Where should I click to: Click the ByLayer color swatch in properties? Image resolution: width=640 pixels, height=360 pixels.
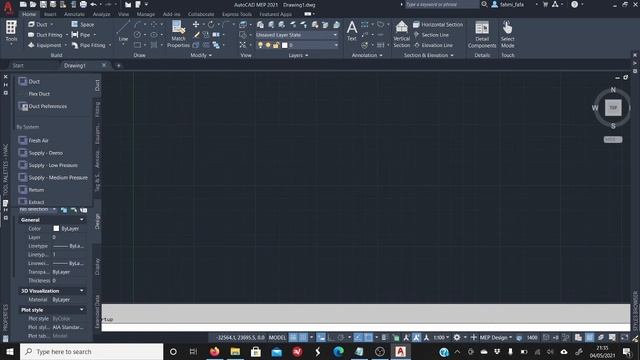(x=56, y=229)
